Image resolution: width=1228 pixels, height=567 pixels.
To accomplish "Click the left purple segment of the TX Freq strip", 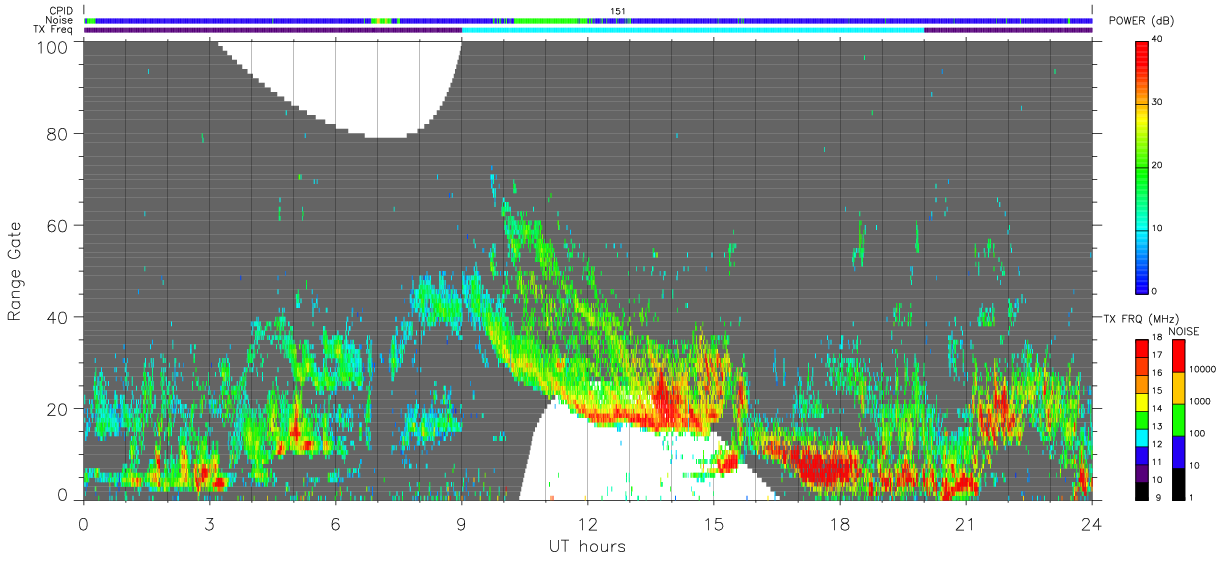I will click(x=273, y=30).
